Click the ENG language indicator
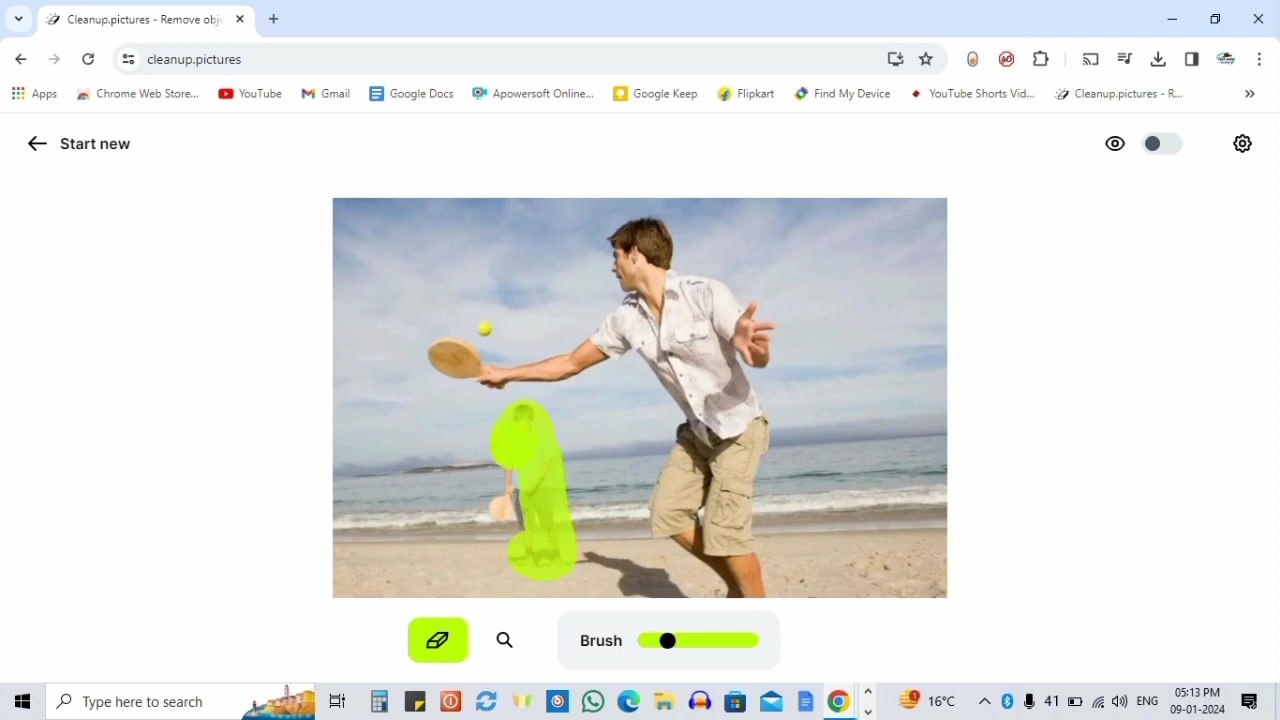The height and width of the screenshot is (720, 1280). point(1147,701)
